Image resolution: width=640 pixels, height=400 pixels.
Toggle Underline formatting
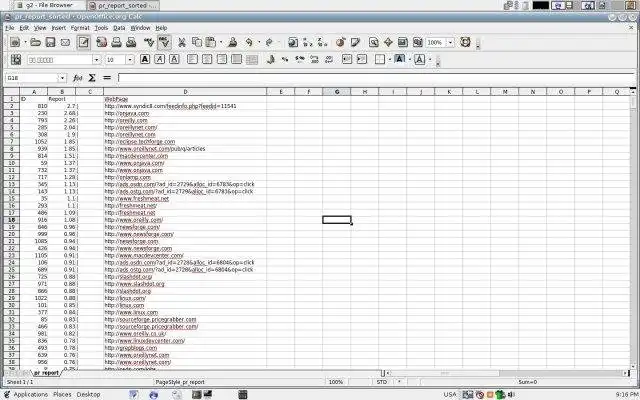[174, 60]
